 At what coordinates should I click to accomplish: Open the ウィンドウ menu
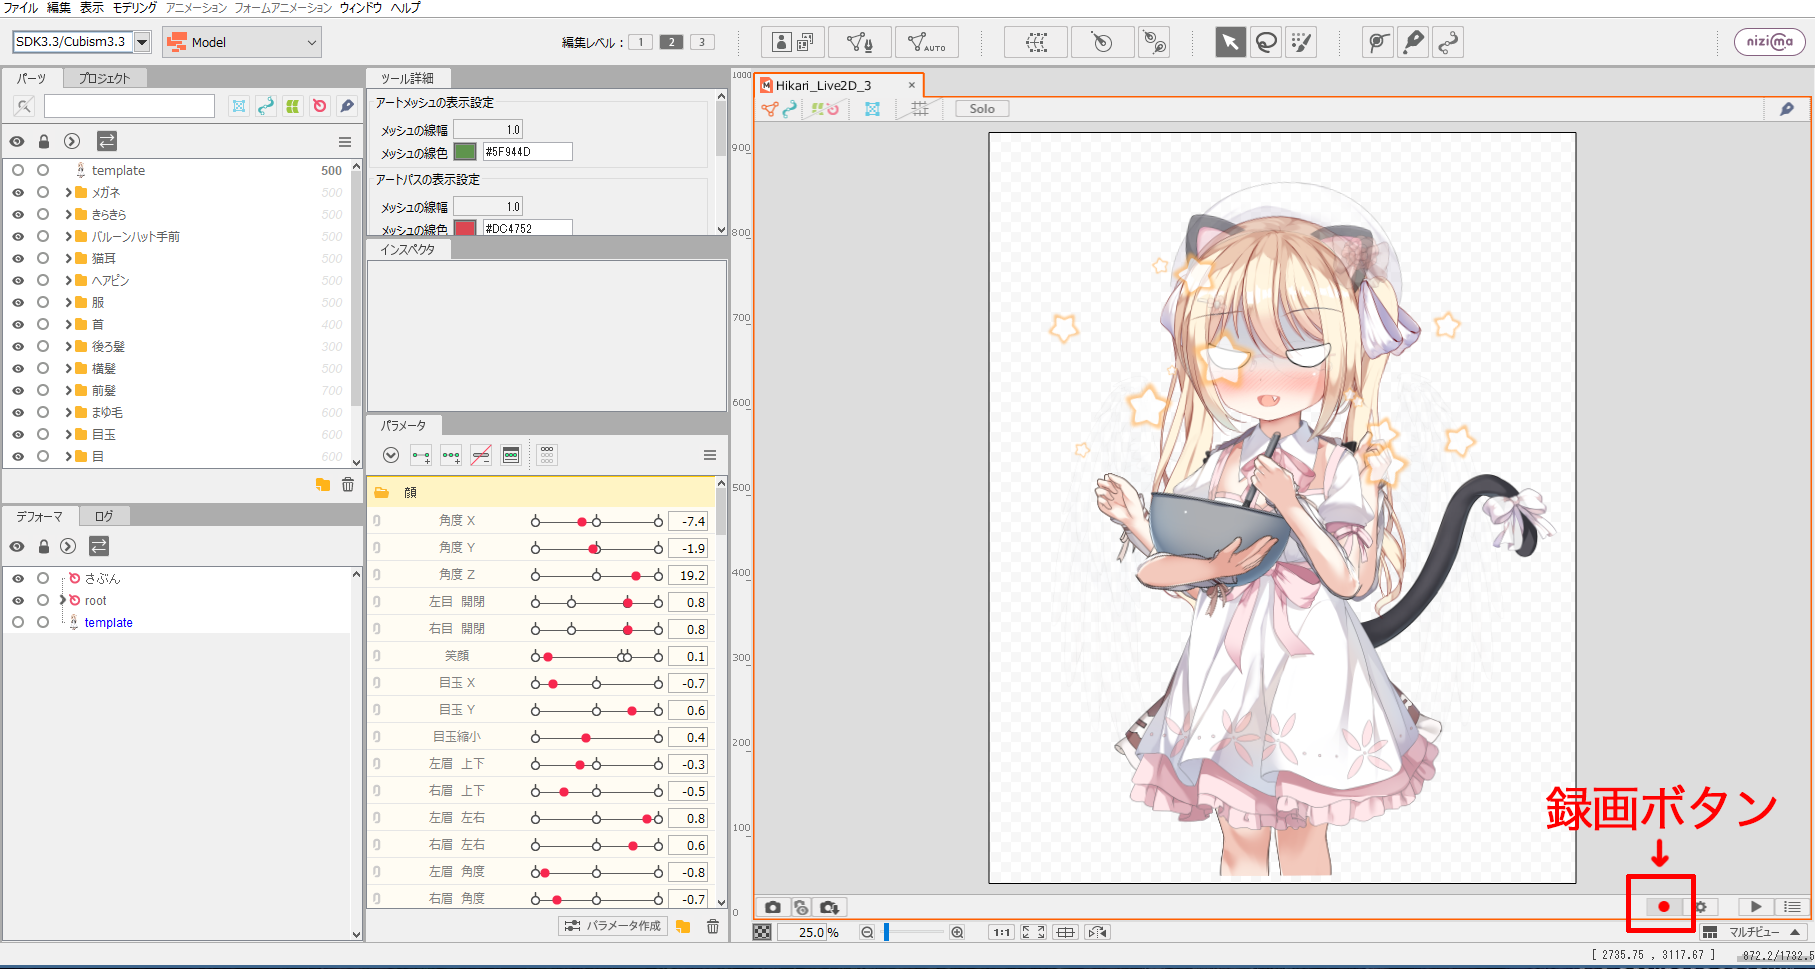pyautogui.click(x=361, y=7)
